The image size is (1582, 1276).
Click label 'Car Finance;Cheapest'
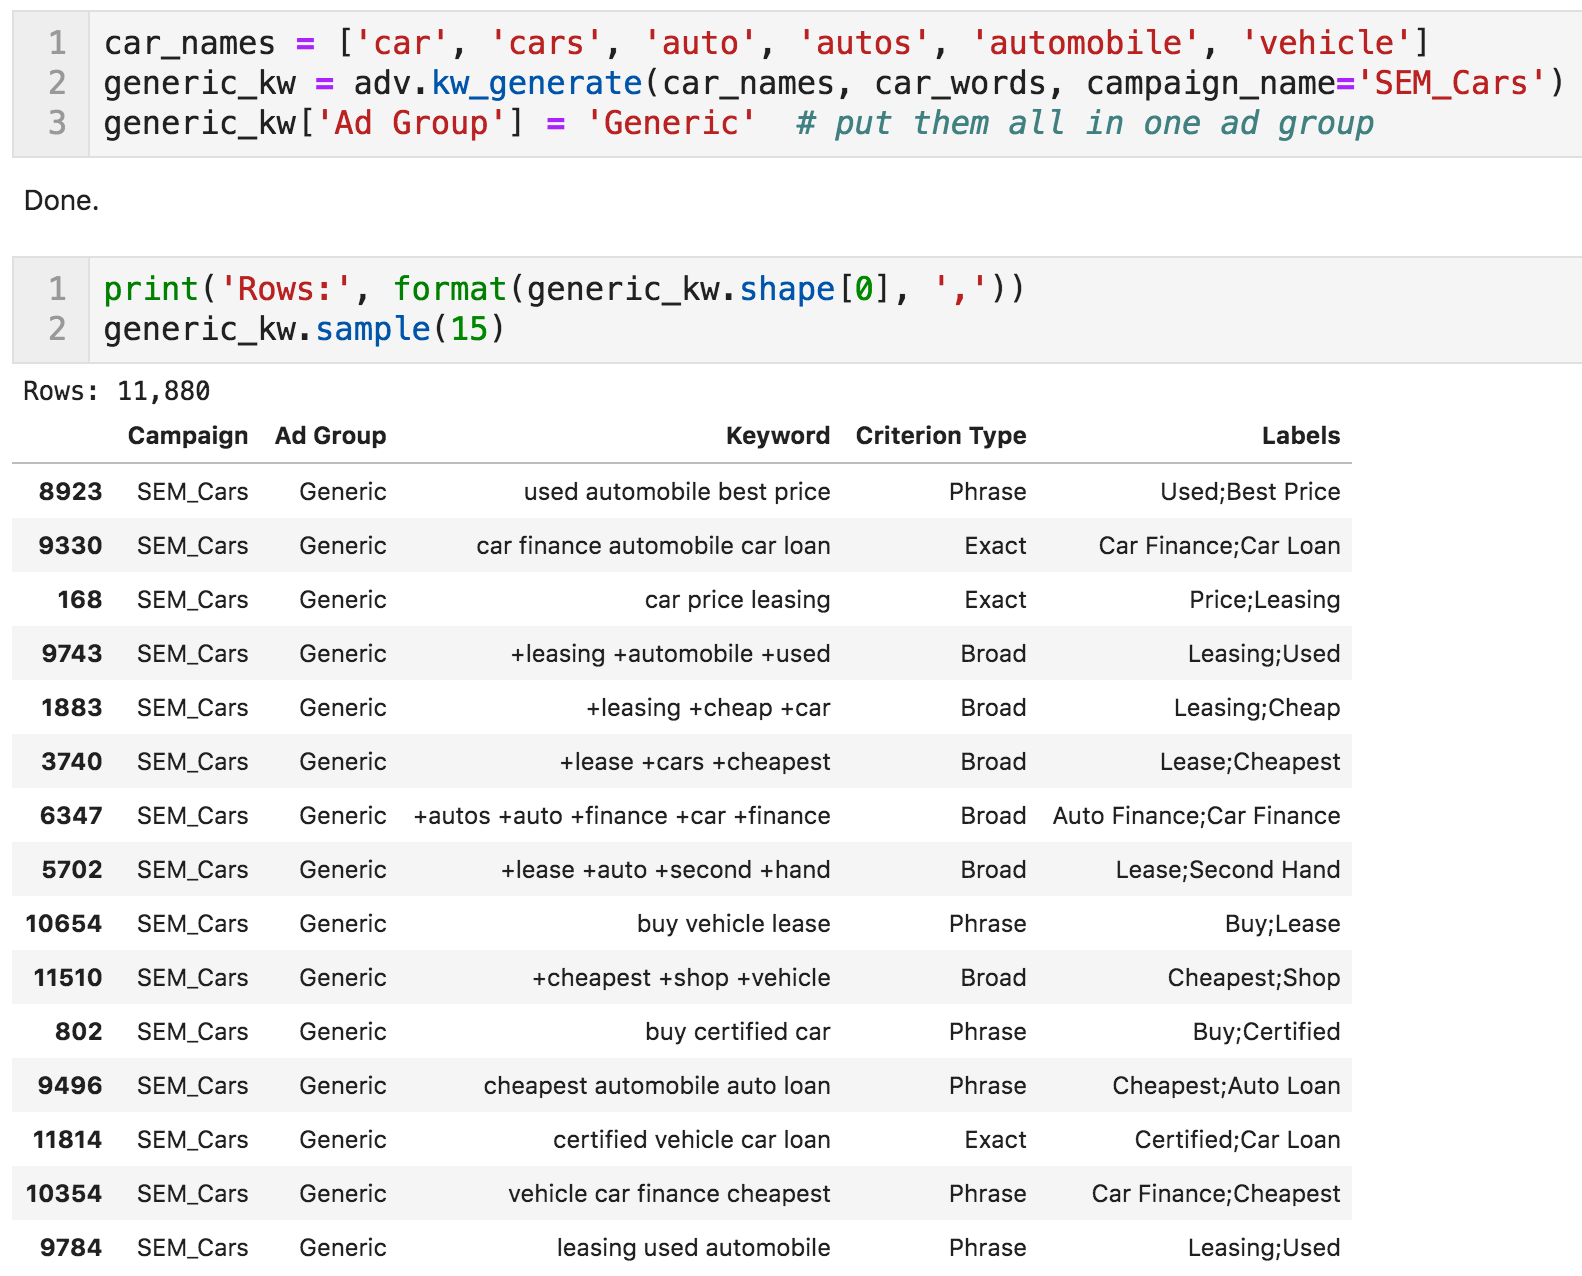[1216, 1194]
